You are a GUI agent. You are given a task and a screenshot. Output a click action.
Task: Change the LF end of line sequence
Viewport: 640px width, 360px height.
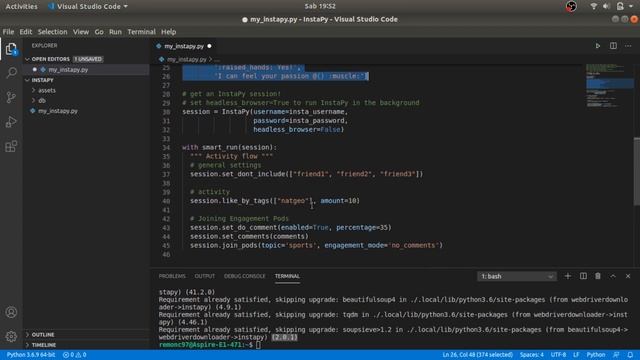click(576, 355)
